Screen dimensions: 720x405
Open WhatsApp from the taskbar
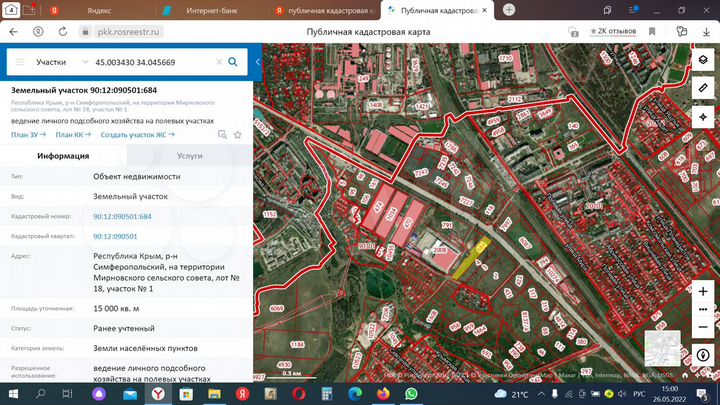tap(410, 395)
